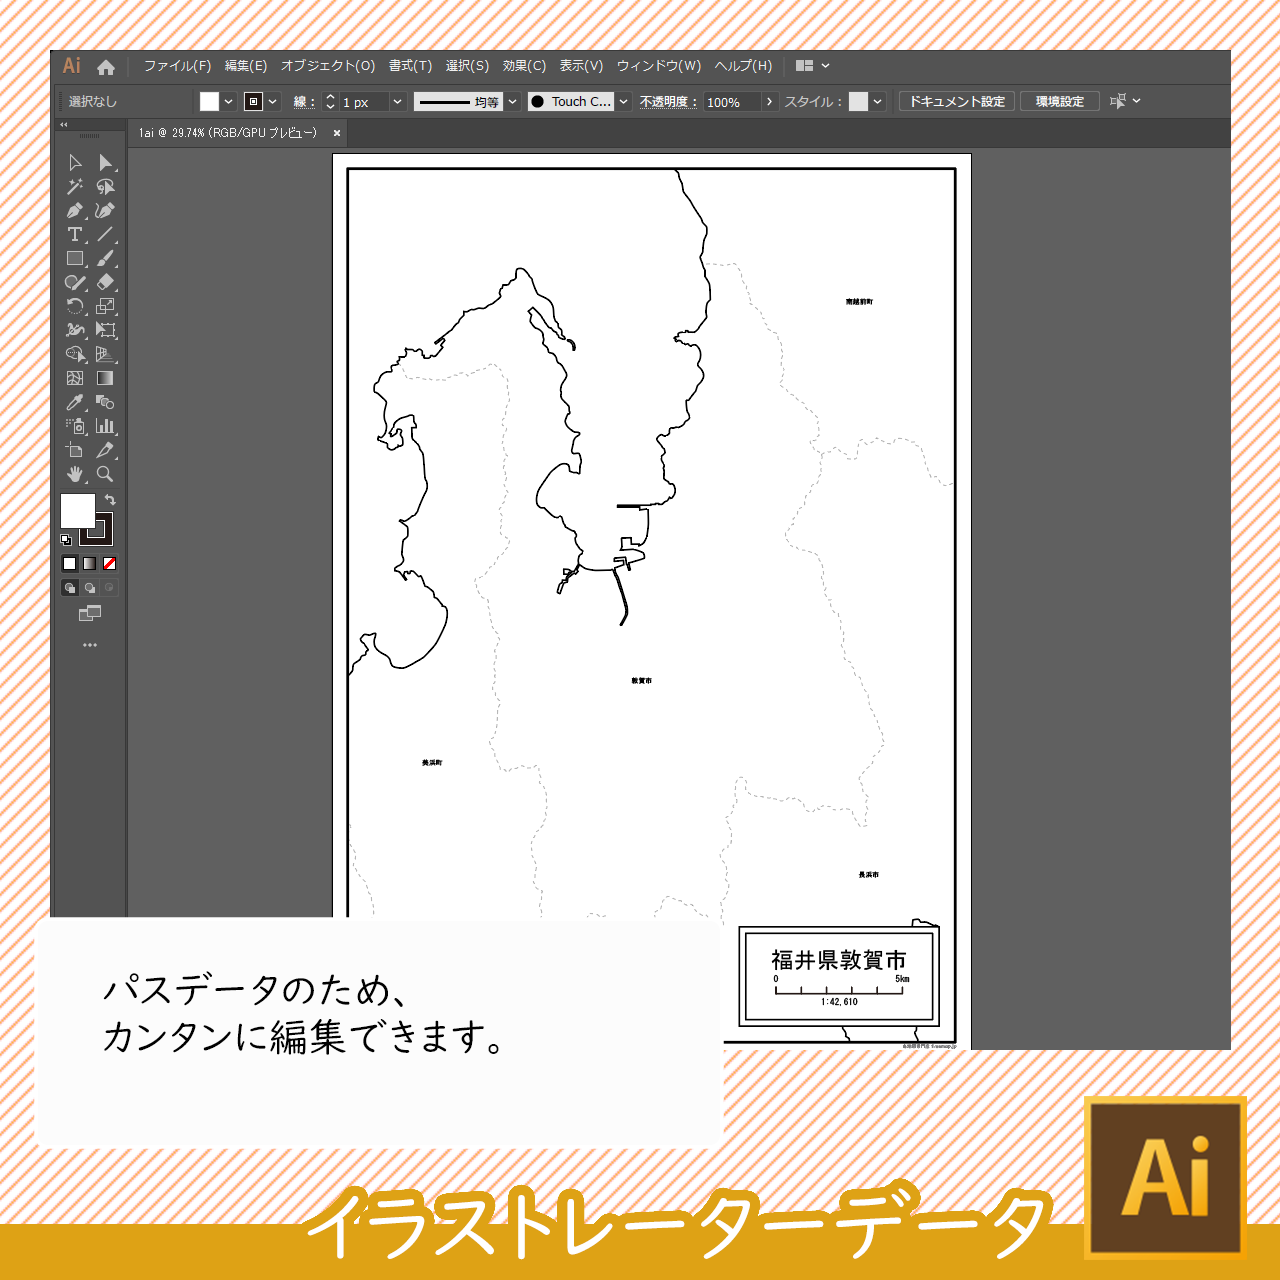Open the ウィンドウ(W) menu
This screenshot has width=1280, height=1280.
(x=659, y=66)
